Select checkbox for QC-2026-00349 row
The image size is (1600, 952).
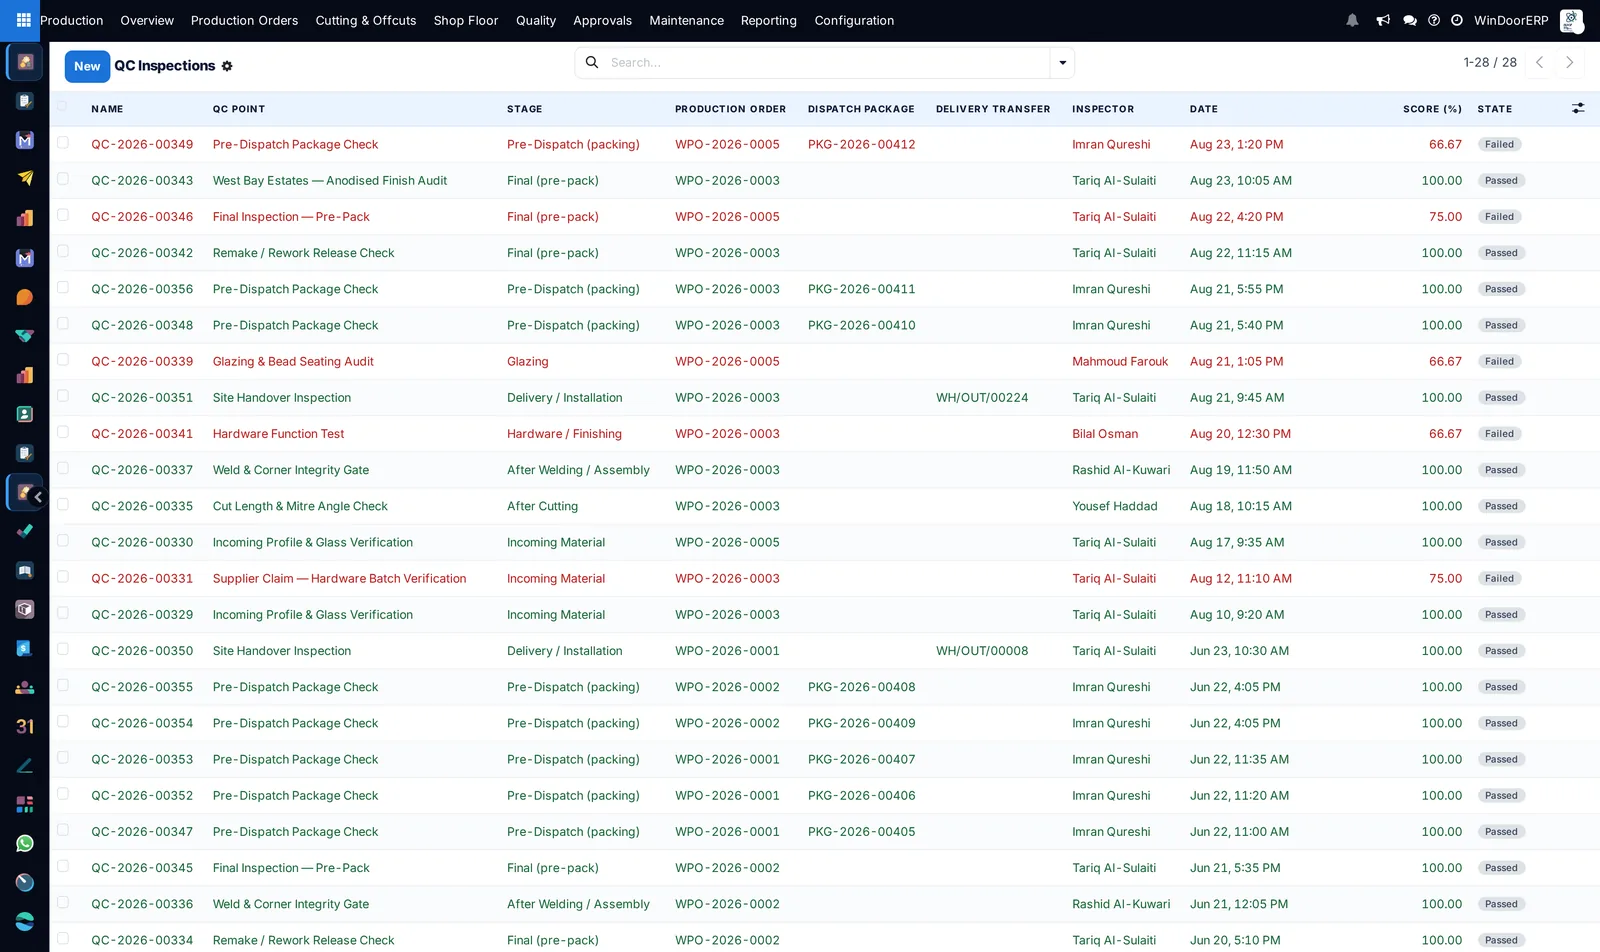point(63,143)
